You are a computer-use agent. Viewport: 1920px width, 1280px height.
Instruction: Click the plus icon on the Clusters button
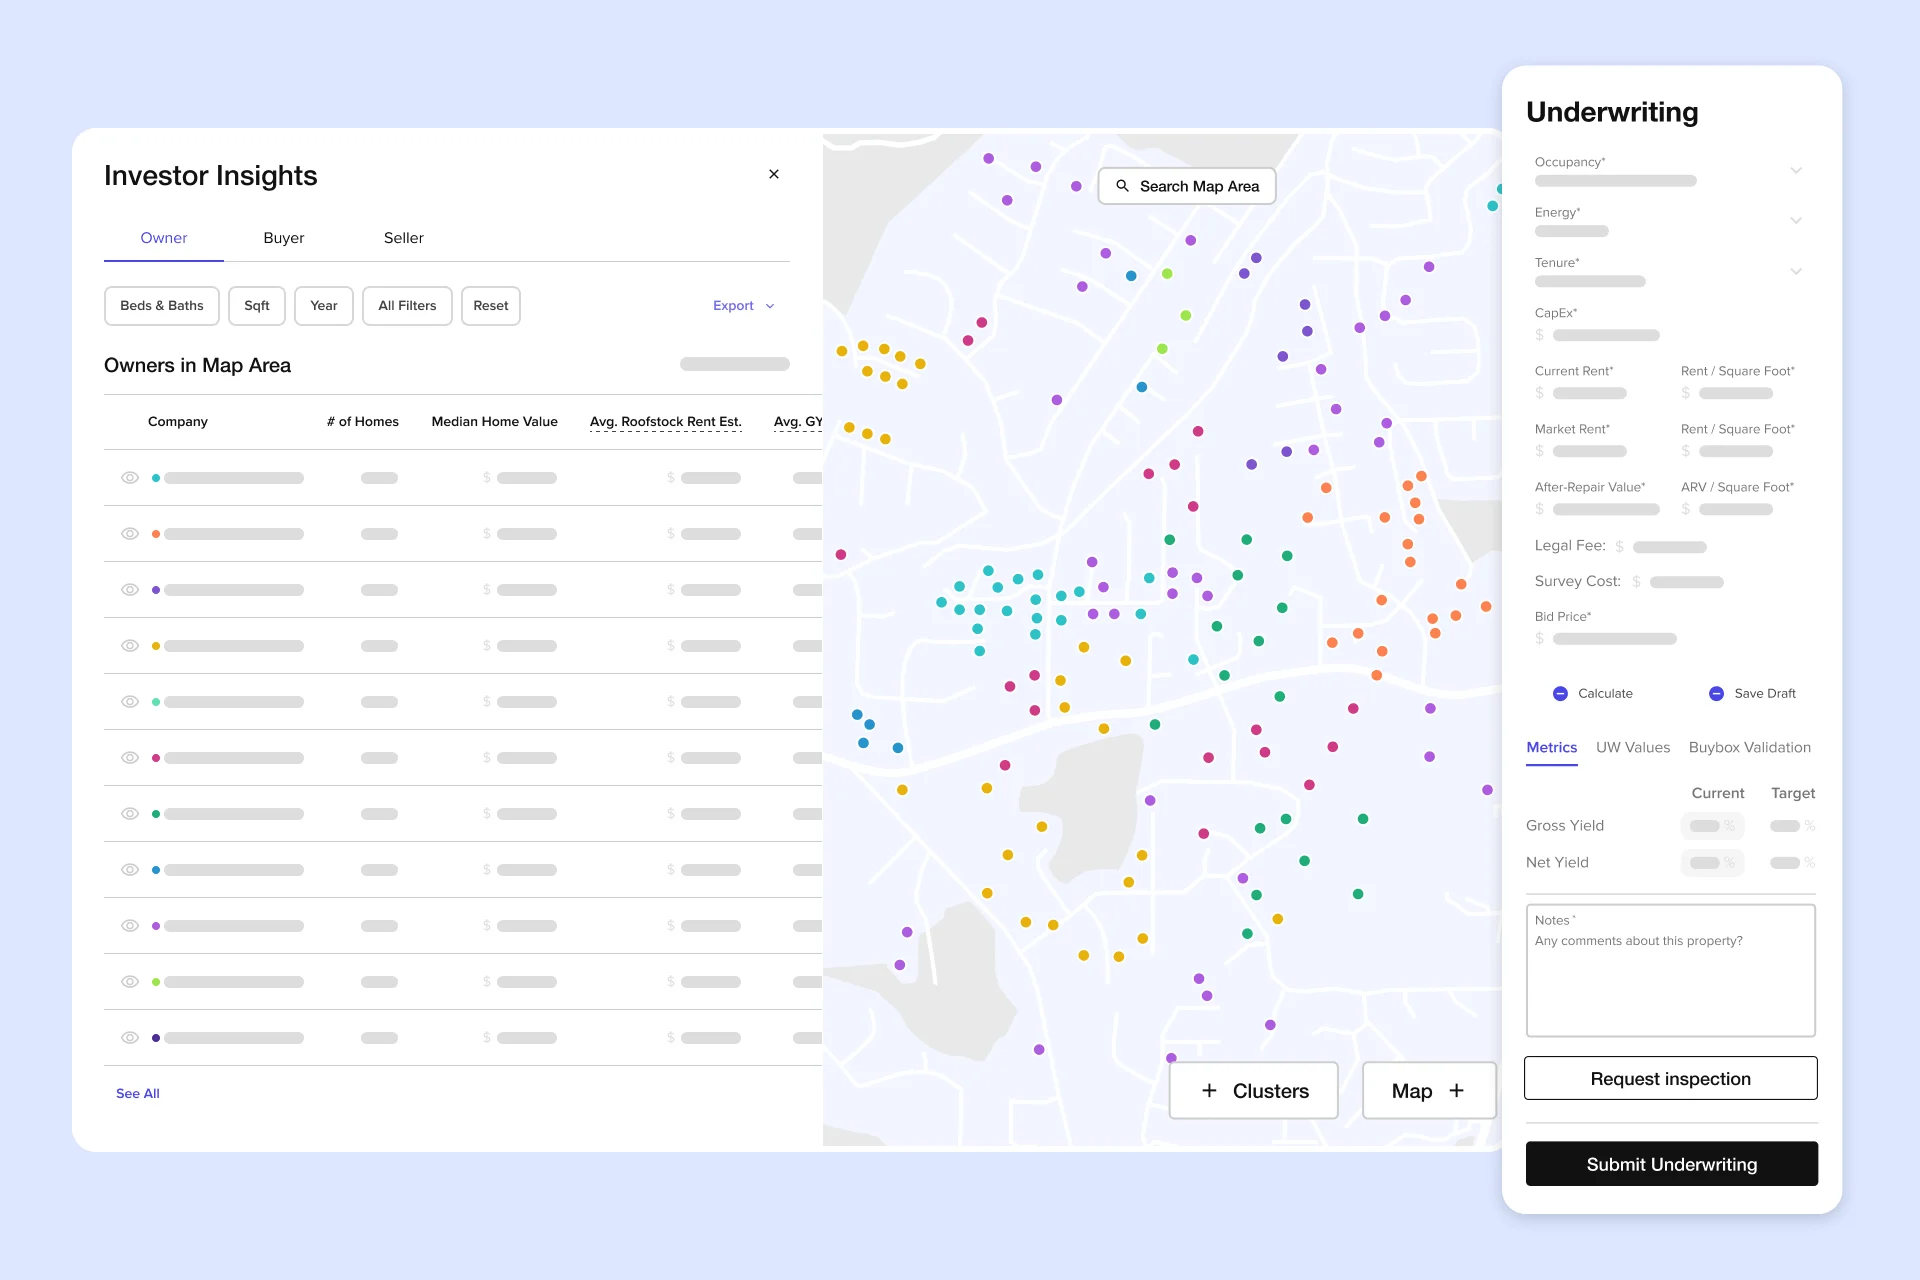[x=1209, y=1091]
